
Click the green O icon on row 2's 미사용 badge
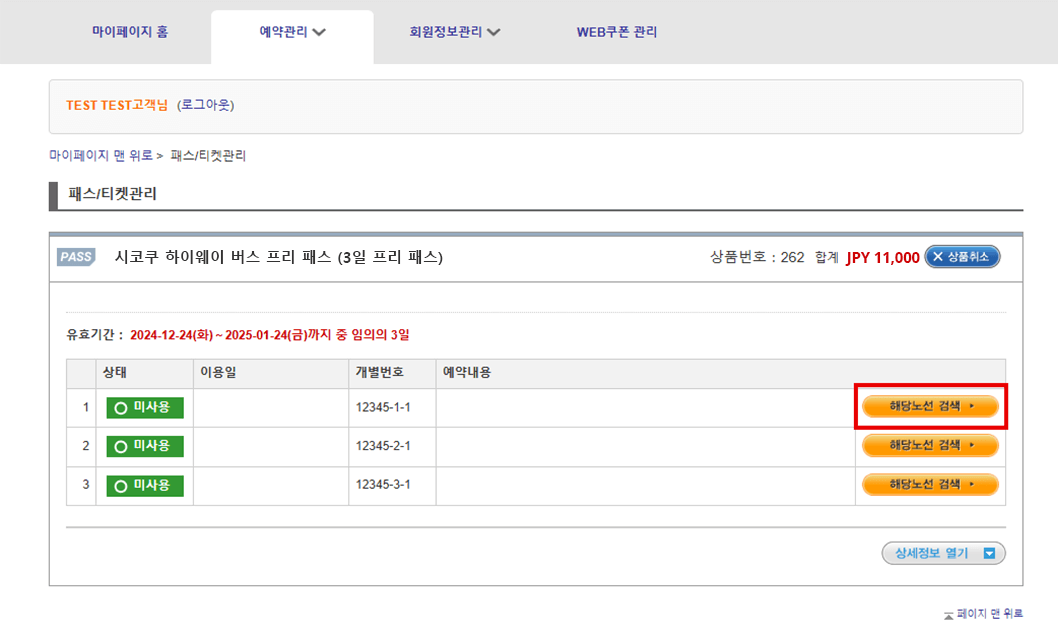pyautogui.click(x=122, y=446)
